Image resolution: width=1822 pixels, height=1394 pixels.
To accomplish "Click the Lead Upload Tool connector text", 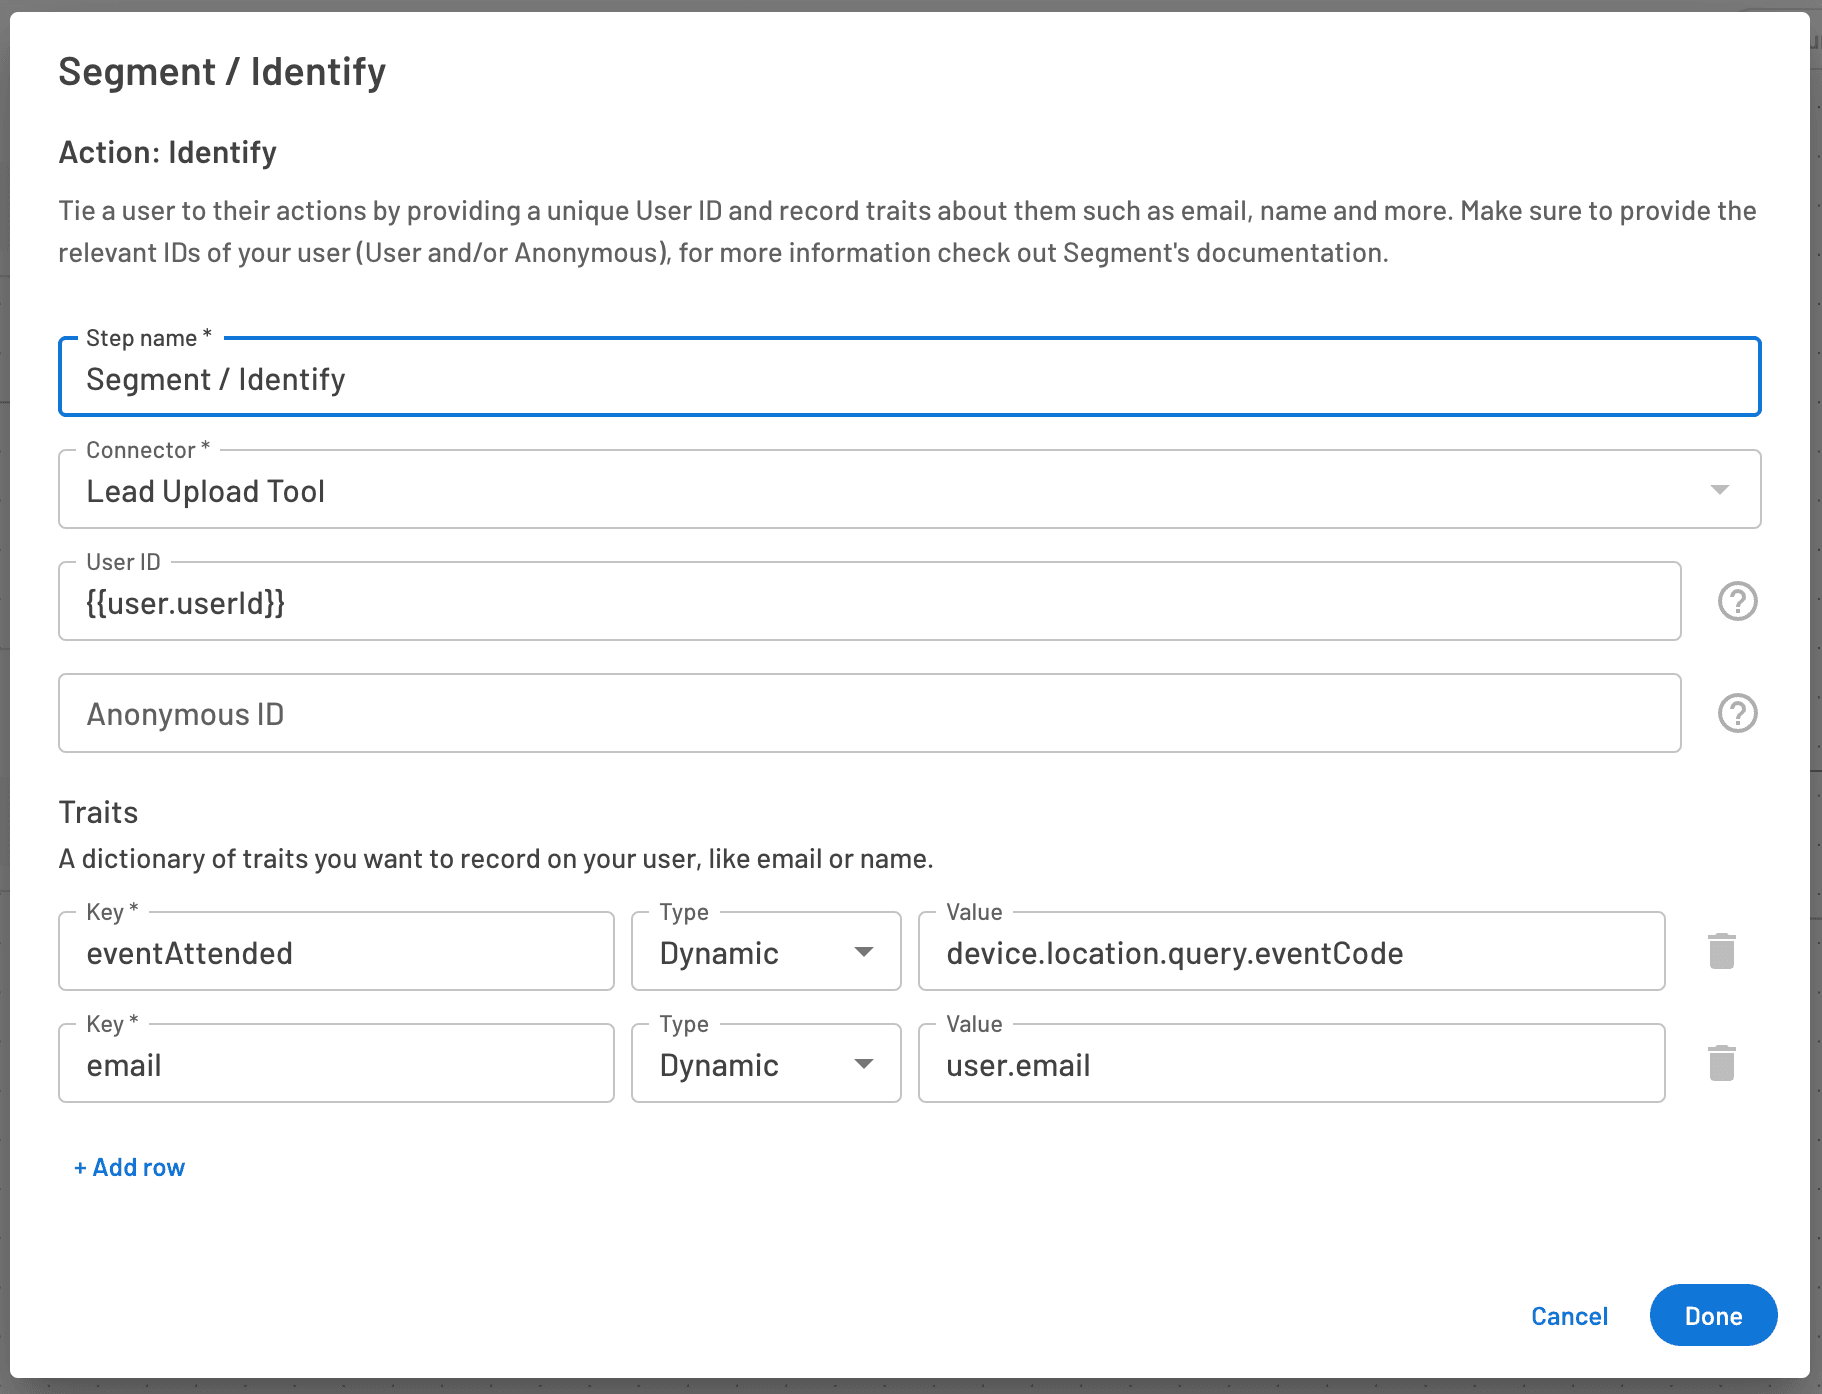I will [x=206, y=491].
